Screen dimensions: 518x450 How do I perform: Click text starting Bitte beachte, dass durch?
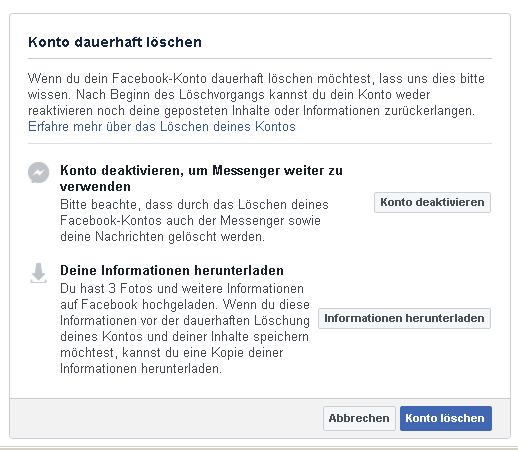(194, 221)
